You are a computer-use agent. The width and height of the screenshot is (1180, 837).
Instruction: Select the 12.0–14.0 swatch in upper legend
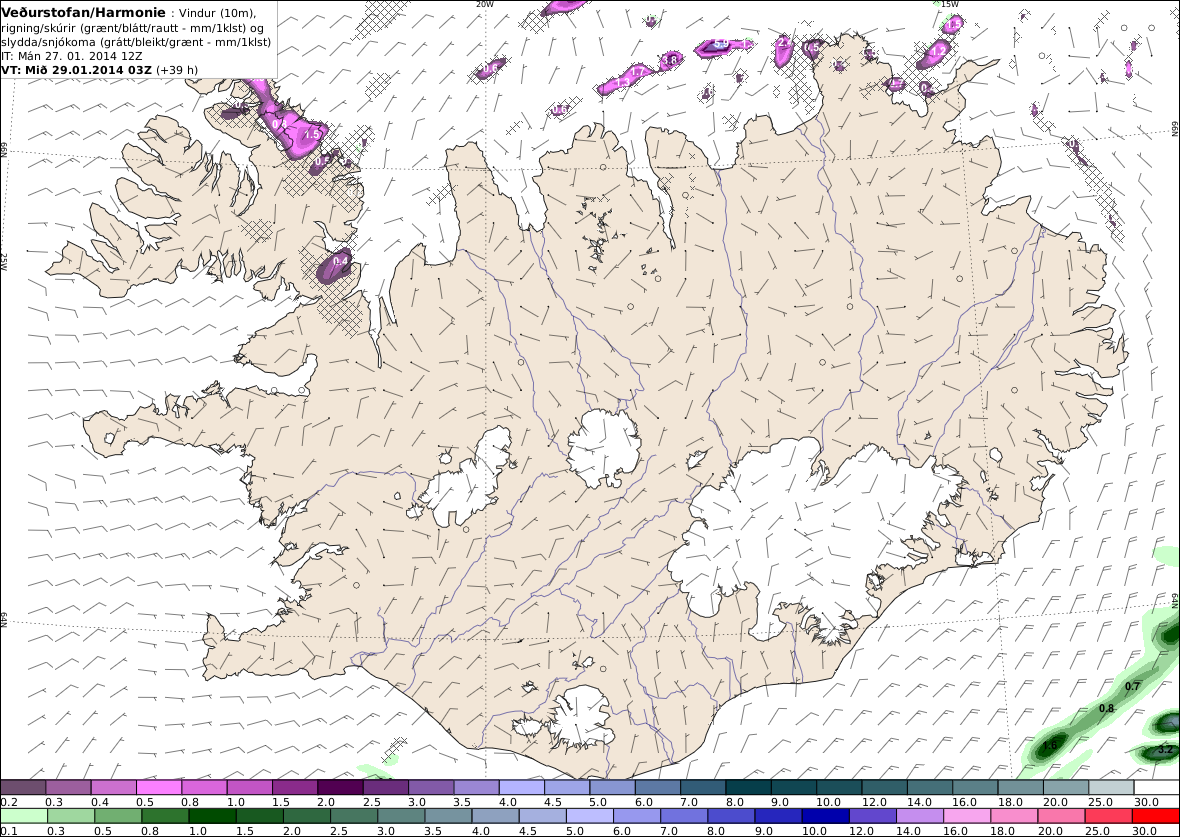coord(885,787)
